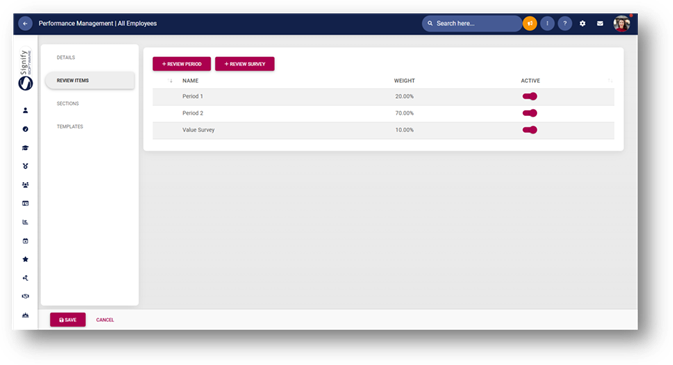Open the compass sidebar icon
The image size is (673, 365).
(25, 129)
